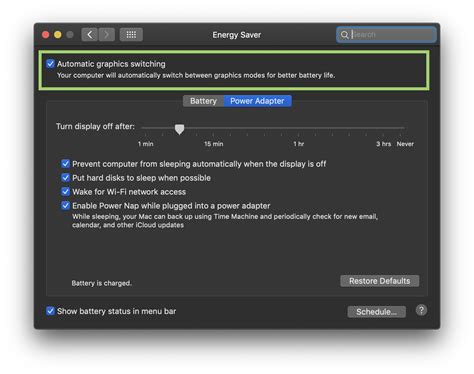Click the 'Battery is charged.' status text
Image resolution: width=474 pixels, height=374 pixels.
pyautogui.click(x=102, y=283)
